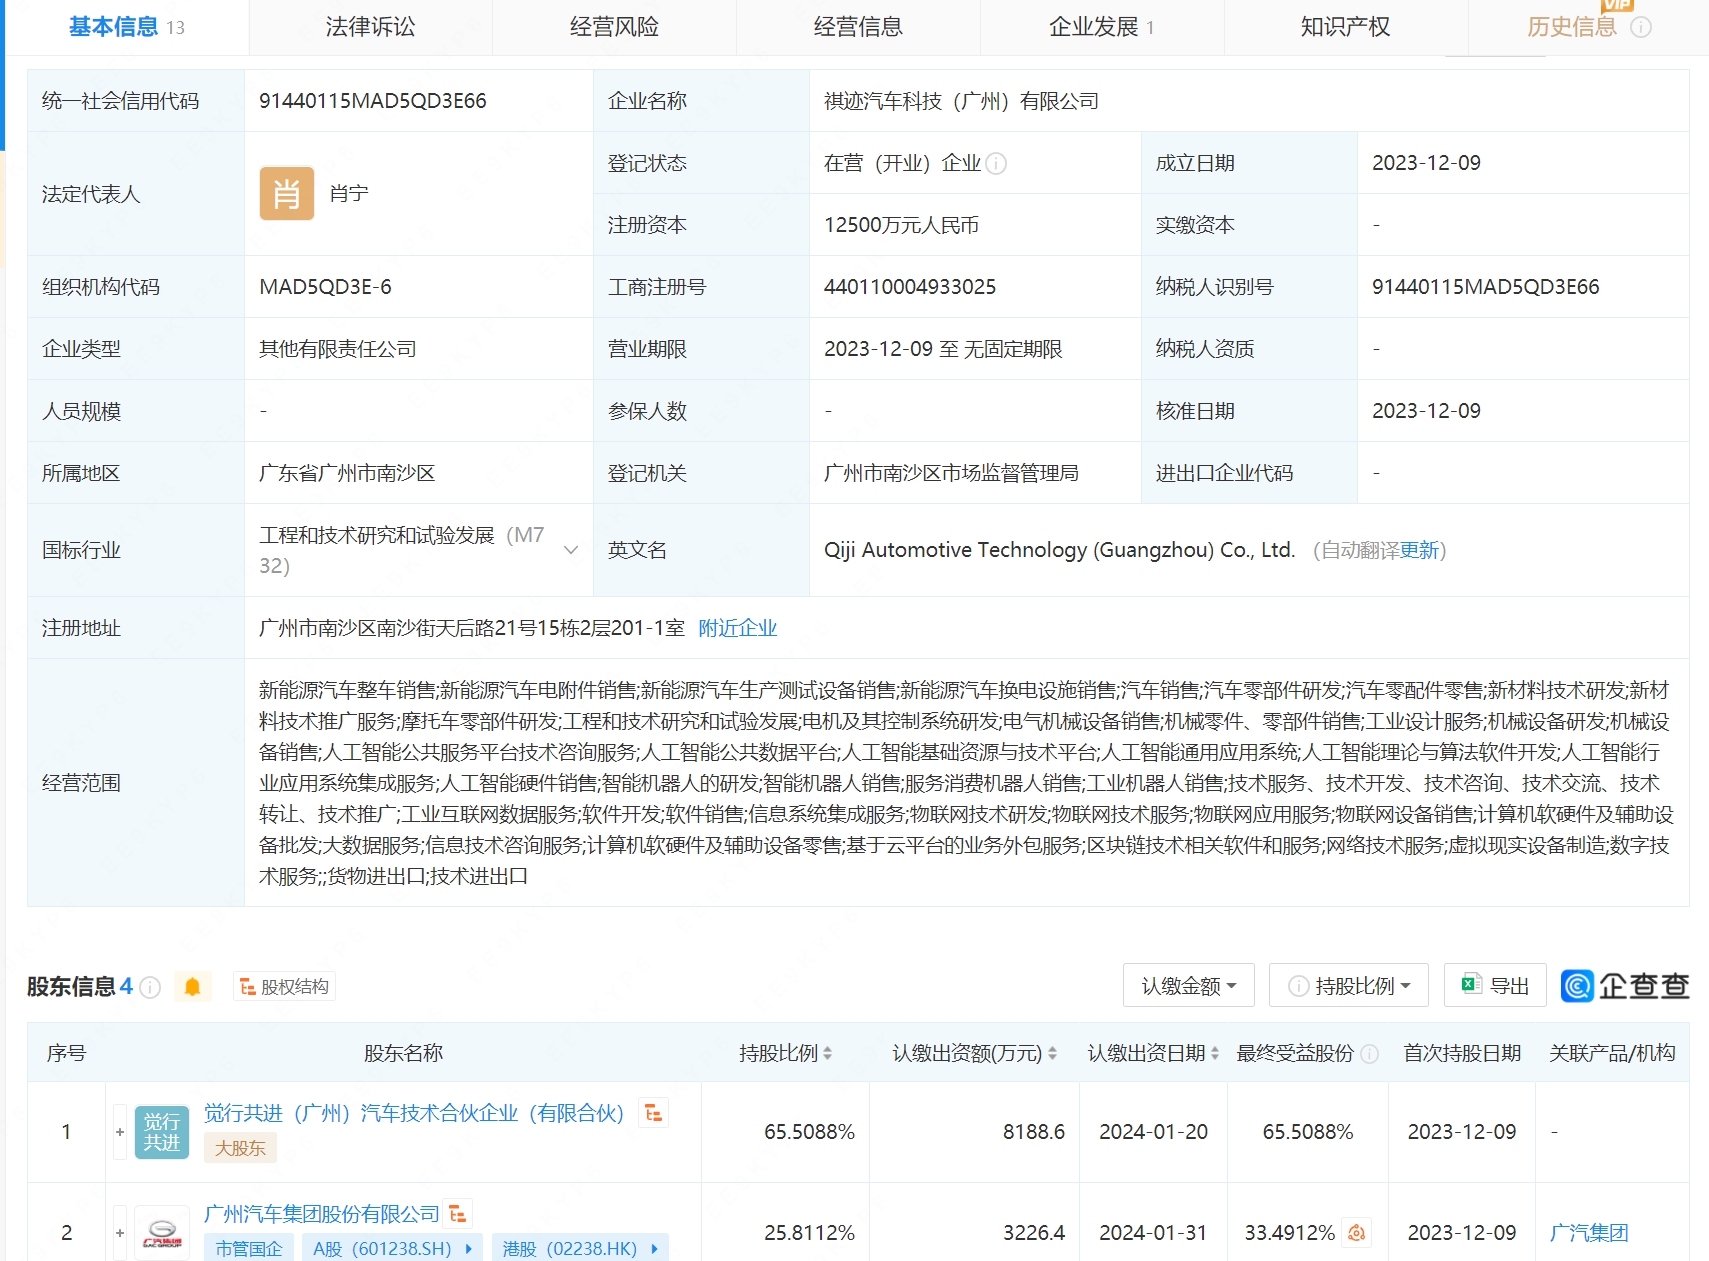Click the 大股东 tag
This screenshot has height=1261, width=1709.
240,1148
